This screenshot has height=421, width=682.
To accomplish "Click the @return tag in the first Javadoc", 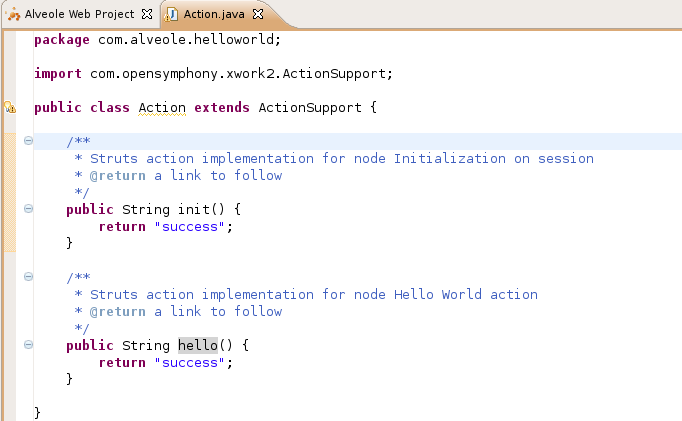I will [x=118, y=175].
